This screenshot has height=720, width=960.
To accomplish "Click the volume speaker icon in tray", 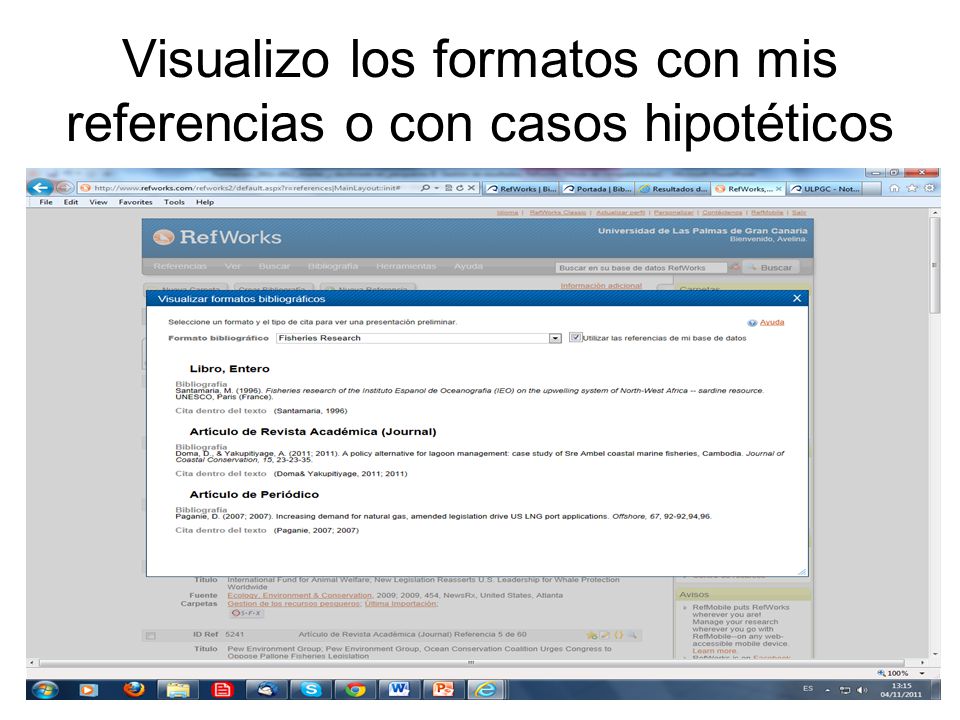I will point(862,690).
